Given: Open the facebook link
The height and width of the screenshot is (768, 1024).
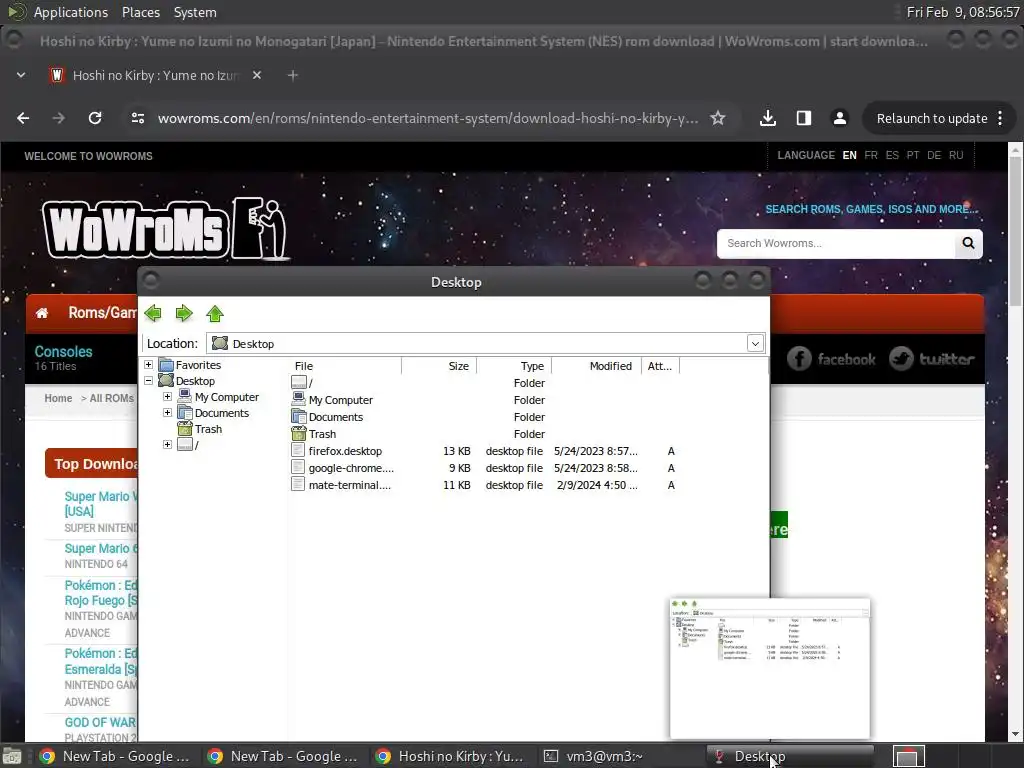Looking at the screenshot, I should 831,359.
